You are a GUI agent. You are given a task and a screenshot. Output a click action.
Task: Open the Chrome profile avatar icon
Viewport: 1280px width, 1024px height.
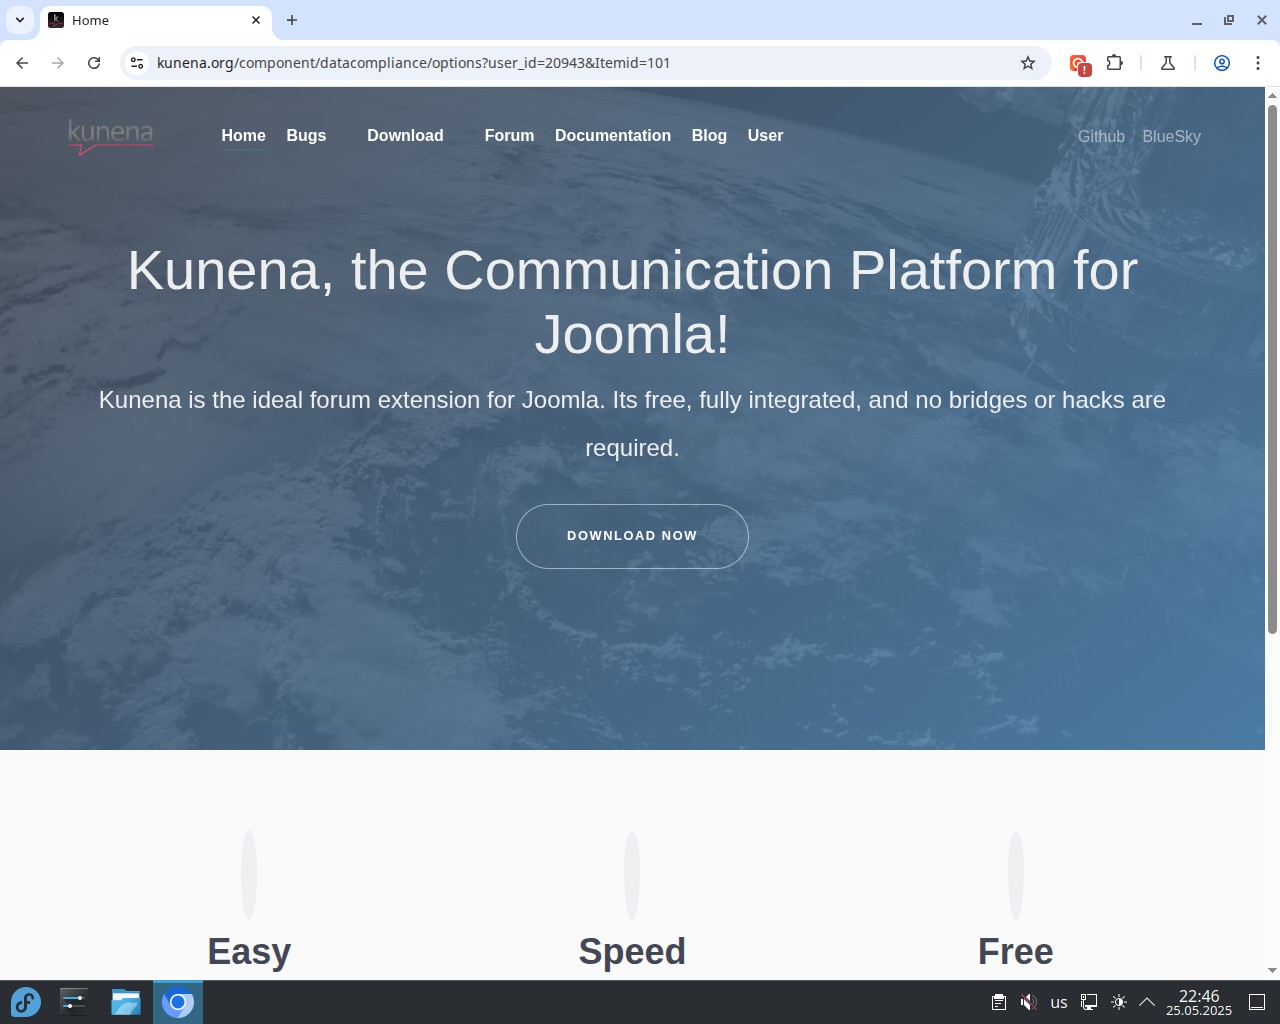click(x=1221, y=63)
